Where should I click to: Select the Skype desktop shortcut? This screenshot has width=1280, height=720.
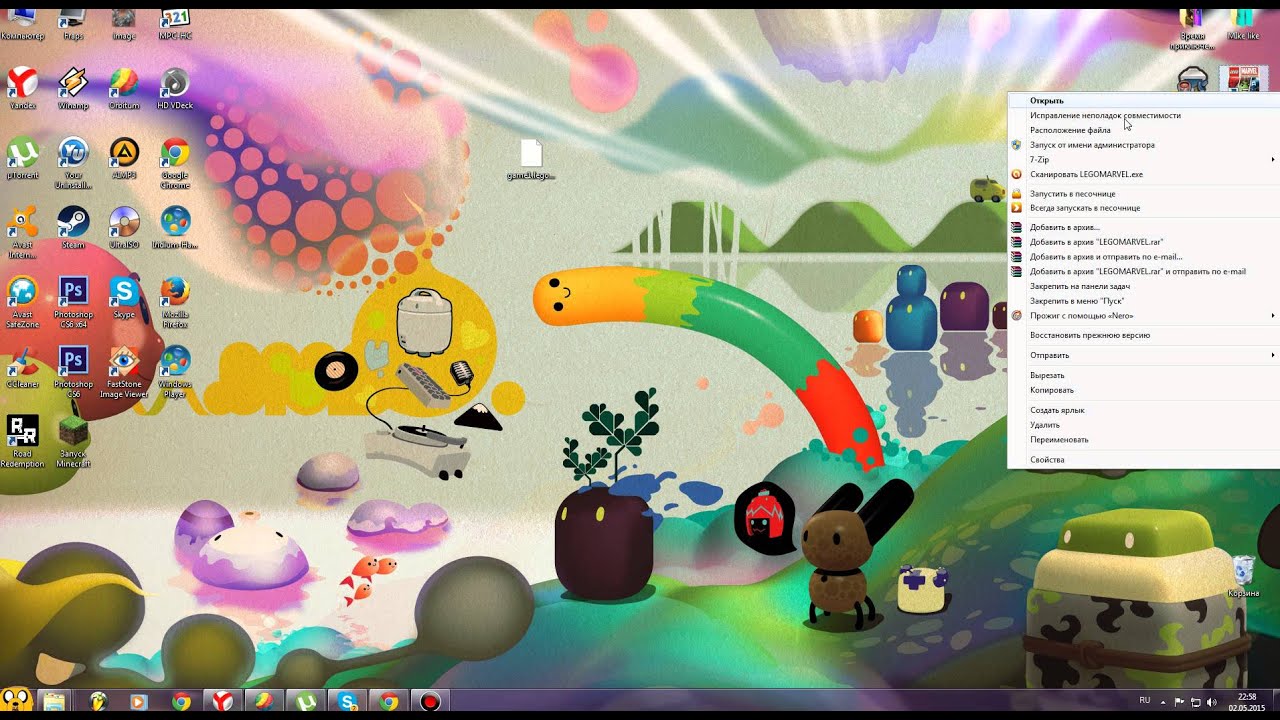point(124,298)
